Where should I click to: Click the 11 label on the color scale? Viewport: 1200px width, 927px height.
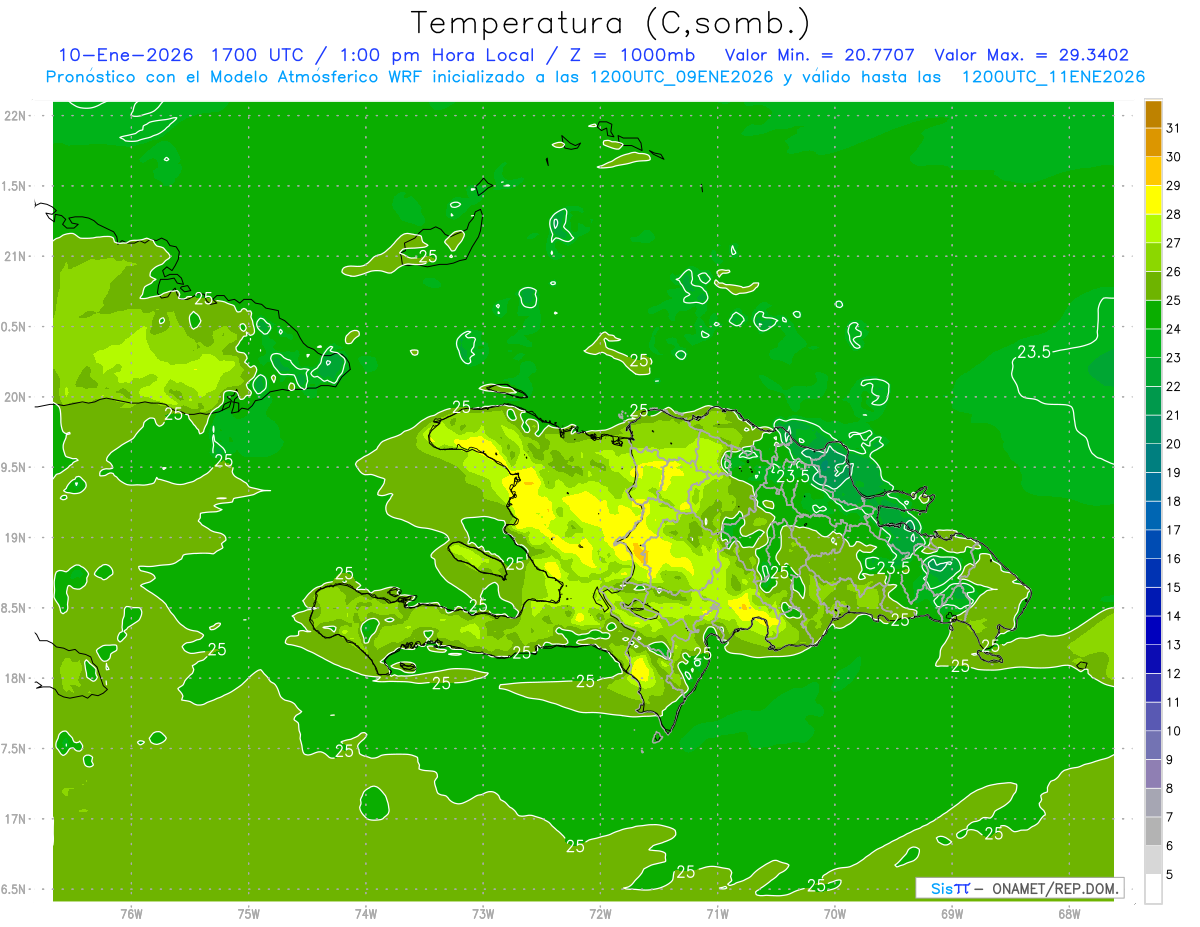pyautogui.click(x=1174, y=702)
